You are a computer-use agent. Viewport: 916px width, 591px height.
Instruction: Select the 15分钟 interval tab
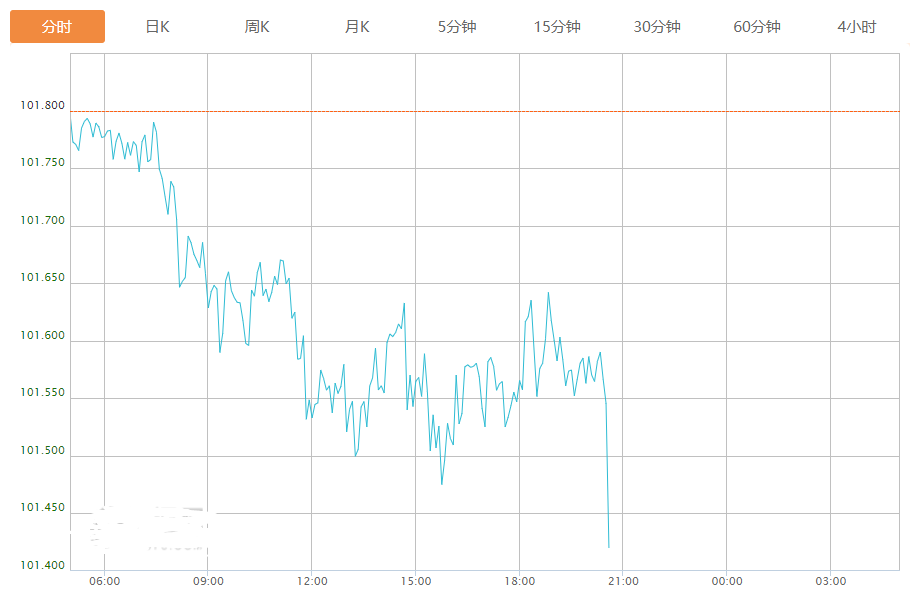[x=557, y=27]
